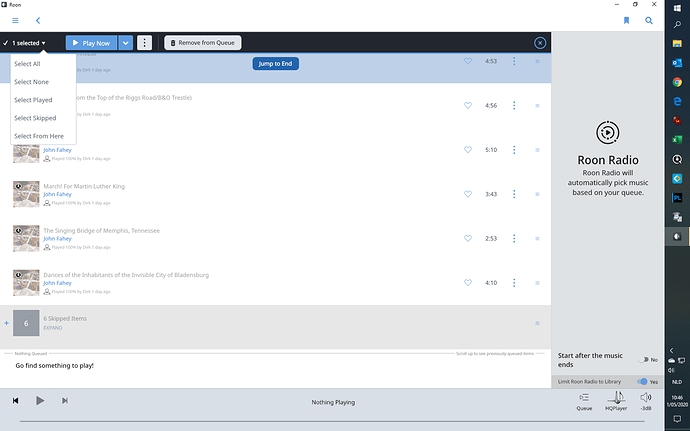Click album thumbnail of Dances of the Inhabitants
Viewport: 690px width, 431px height.
[26, 283]
